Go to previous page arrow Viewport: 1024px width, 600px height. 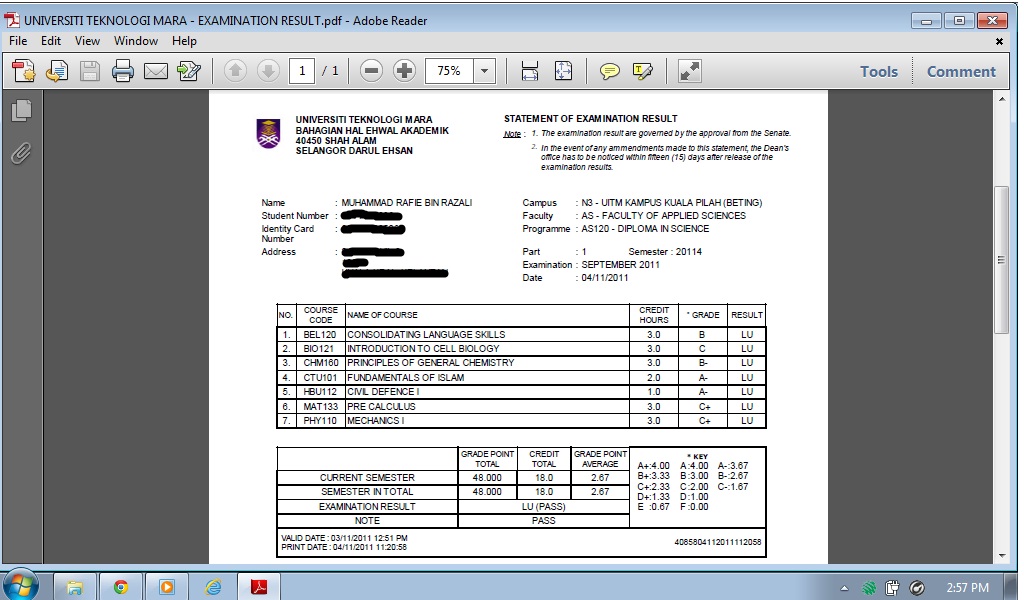click(235, 71)
